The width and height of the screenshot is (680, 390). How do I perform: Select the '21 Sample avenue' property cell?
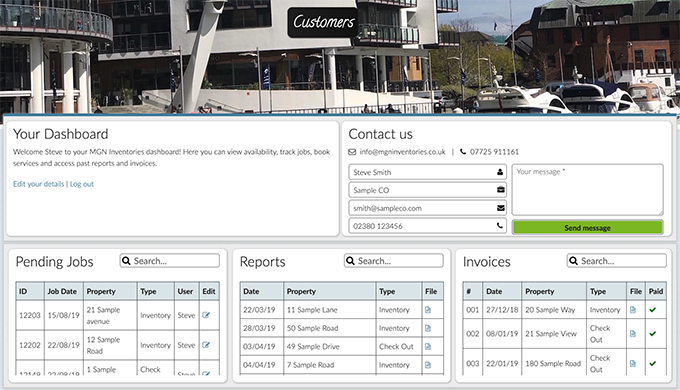(110, 315)
